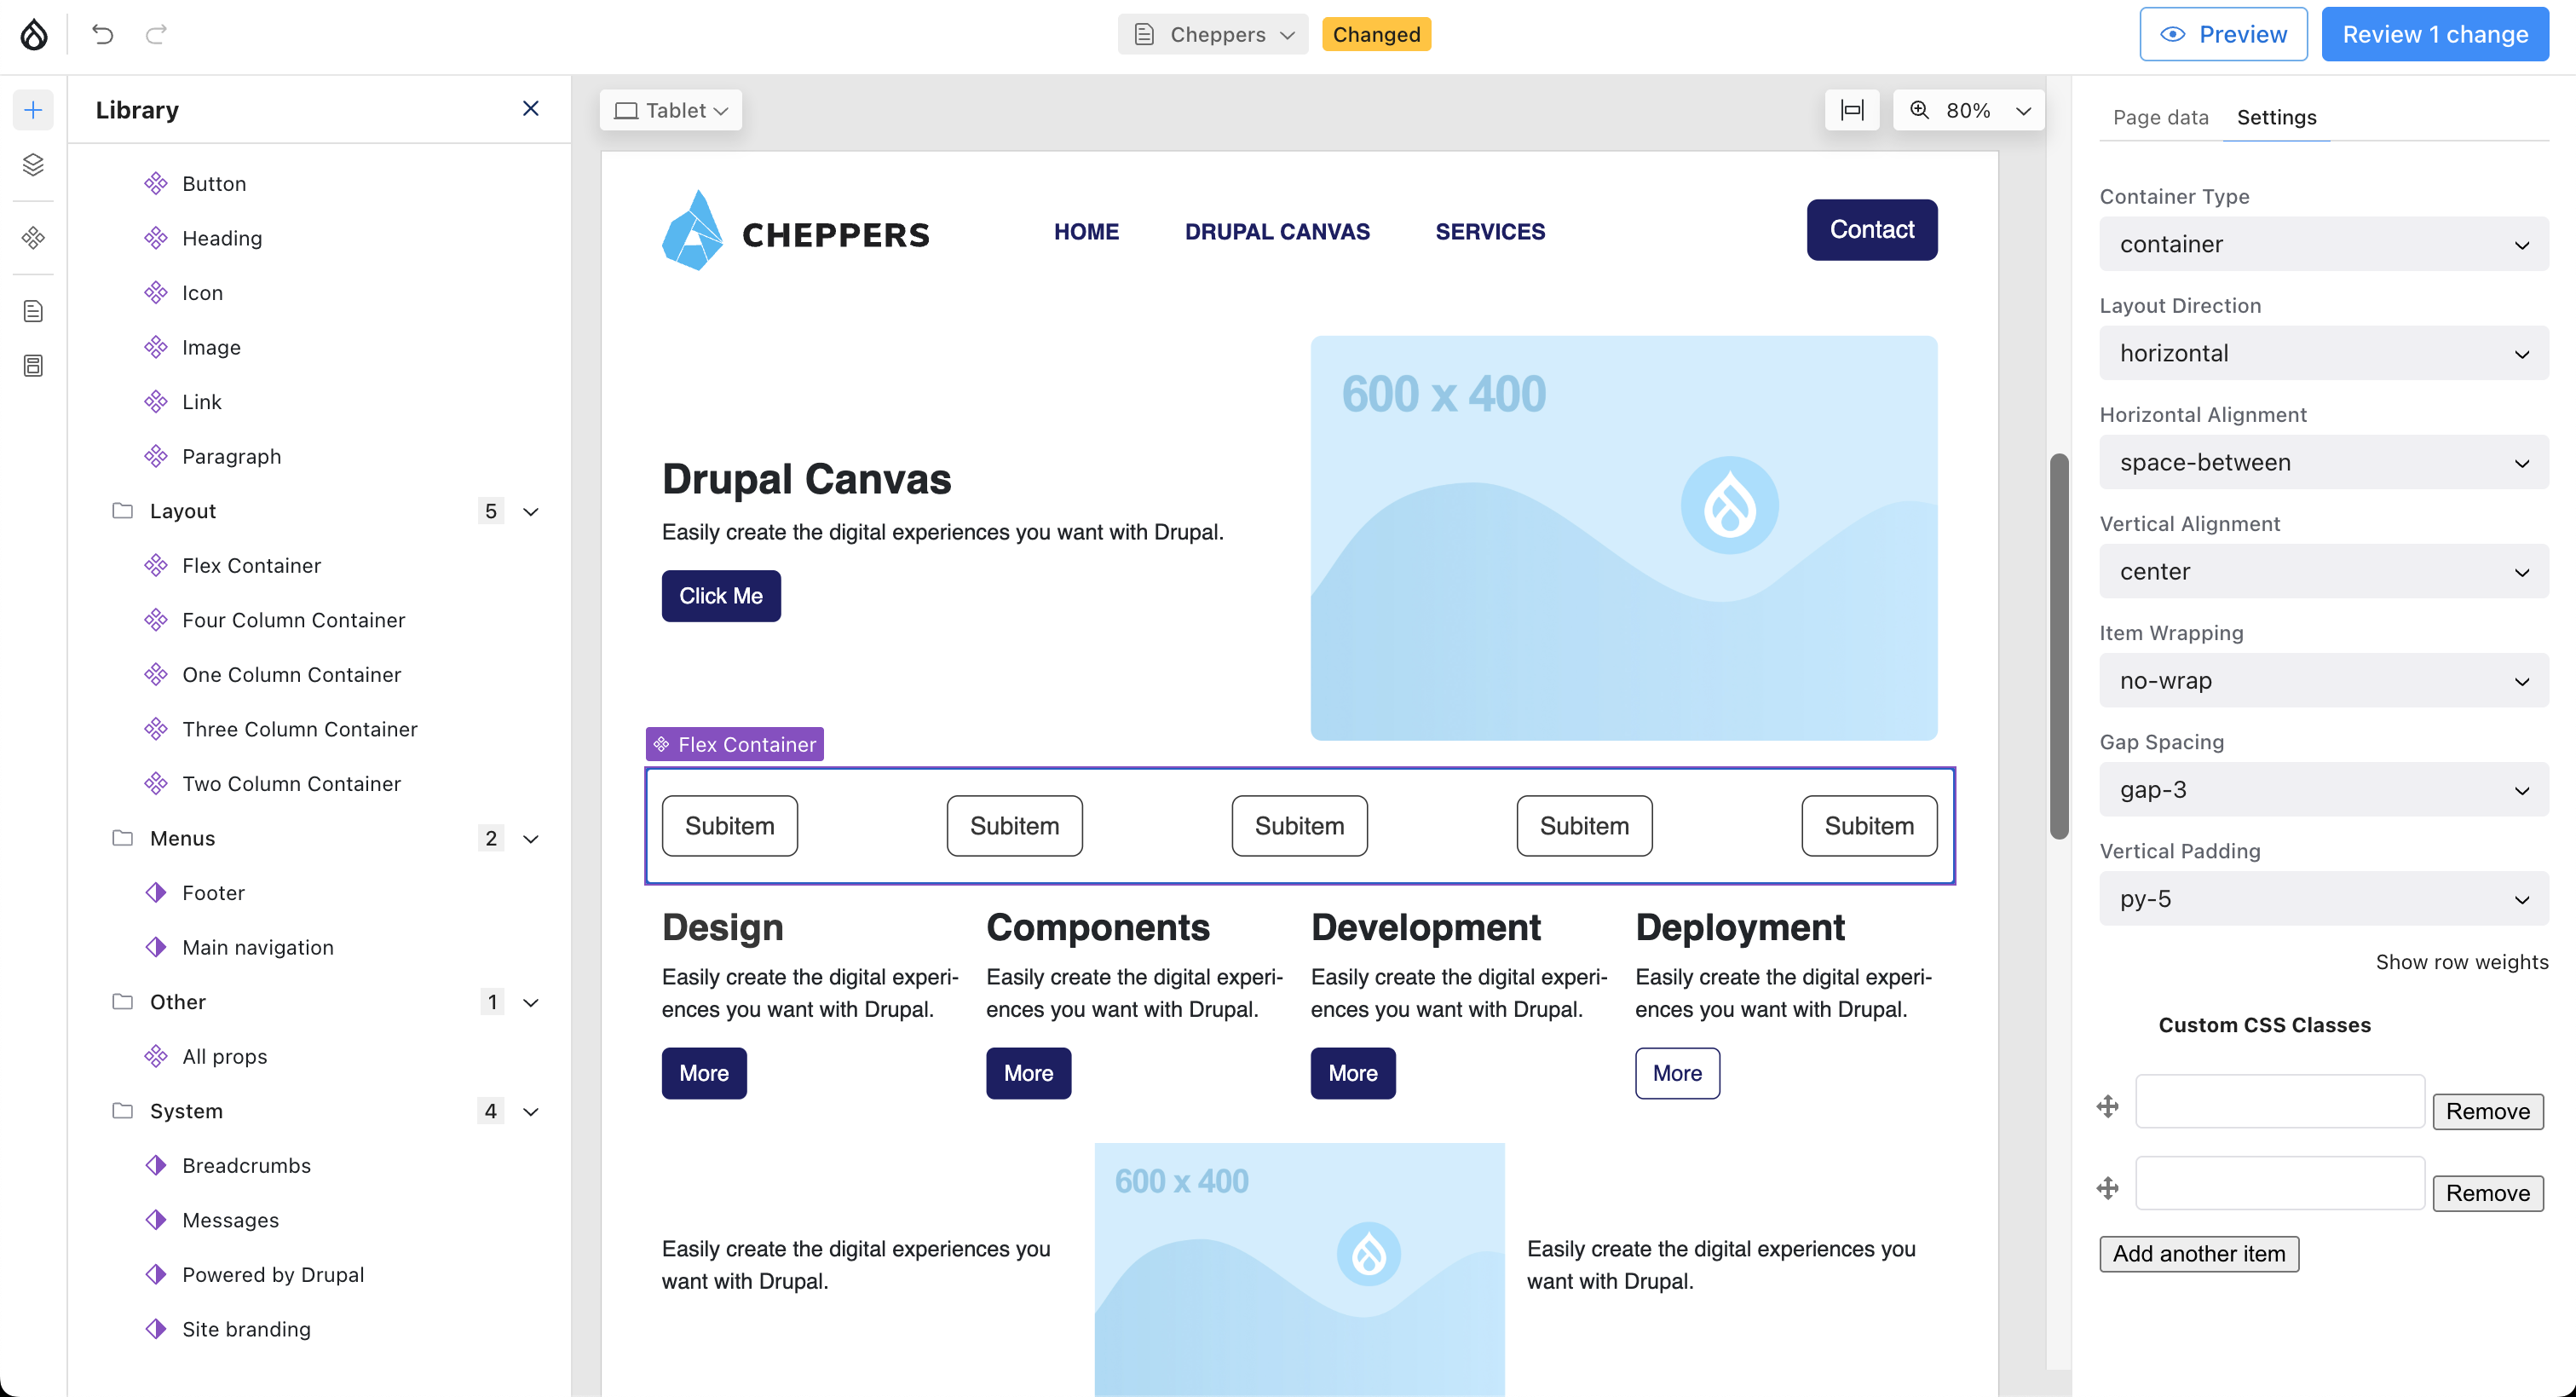Click SERVICES nav item
This screenshot has height=1397, width=2576.
[1490, 231]
